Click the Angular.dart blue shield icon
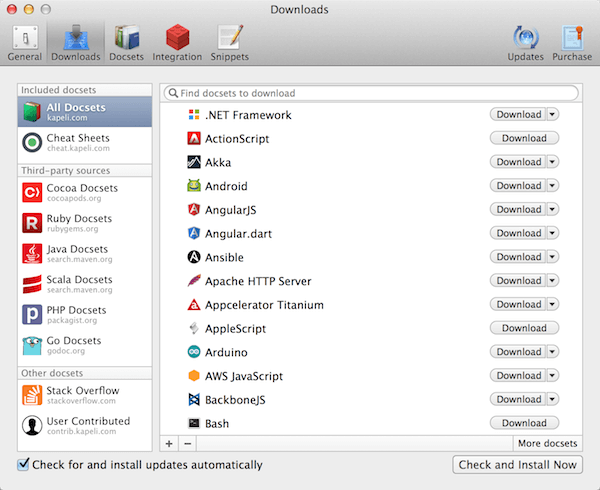600x490 pixels. [x=194, y=233]
